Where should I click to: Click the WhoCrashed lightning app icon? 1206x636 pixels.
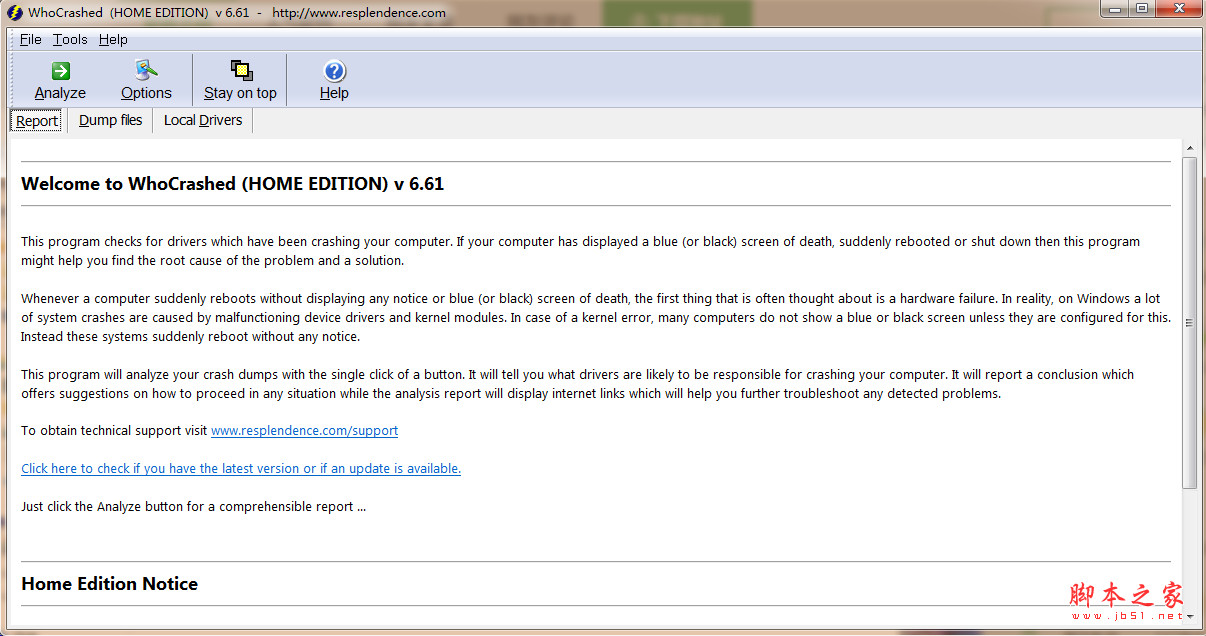15,13
